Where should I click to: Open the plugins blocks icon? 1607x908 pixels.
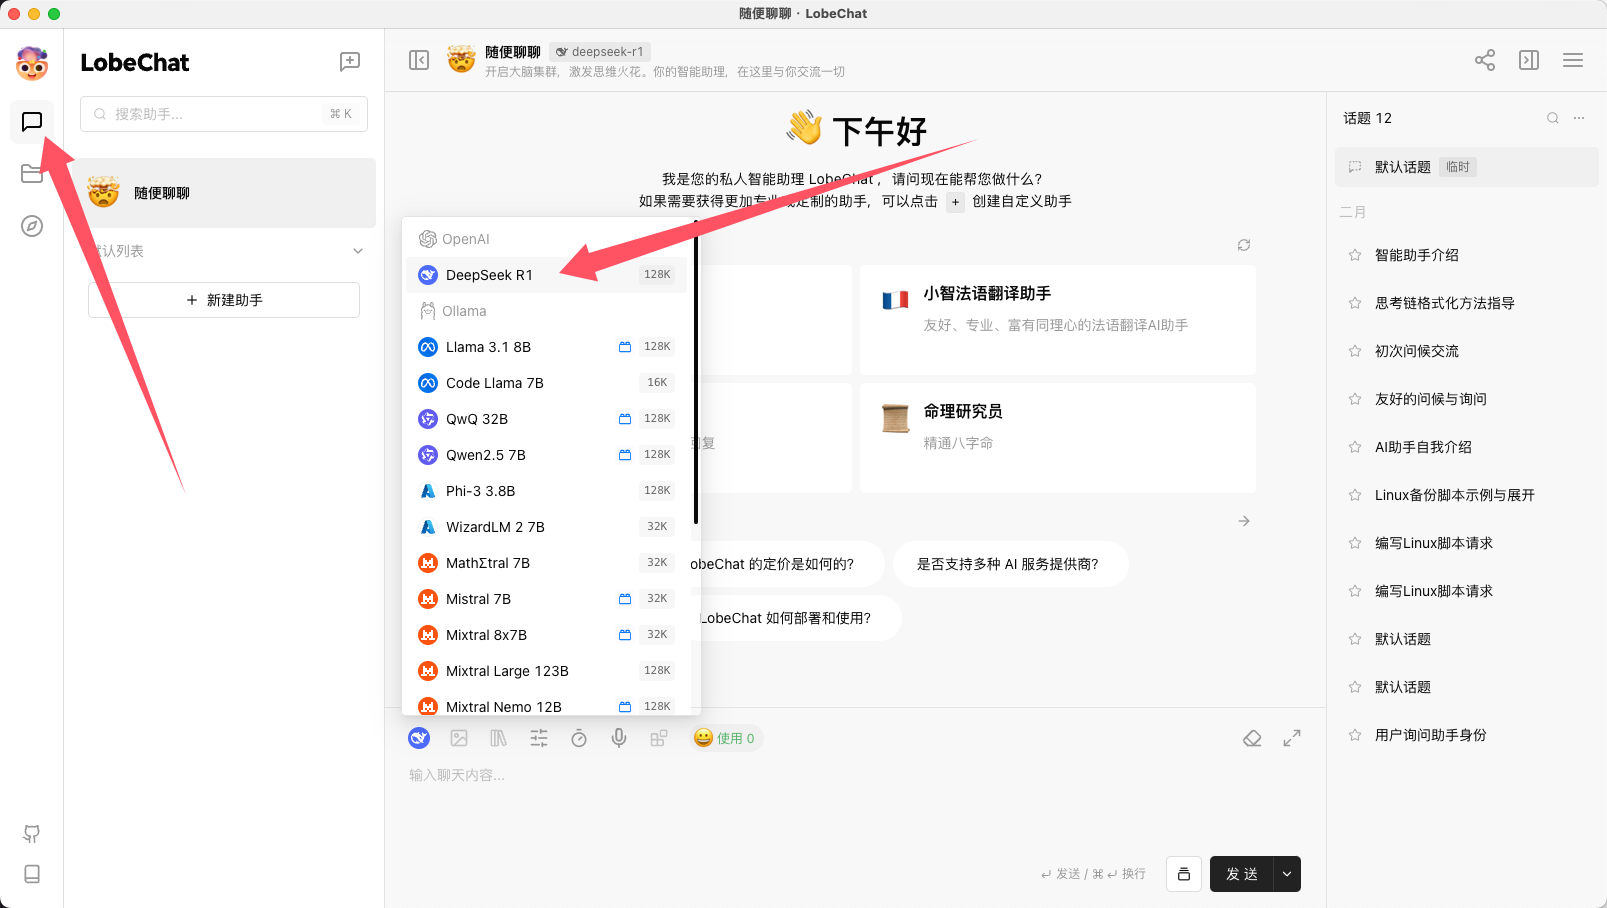(659, 738)
